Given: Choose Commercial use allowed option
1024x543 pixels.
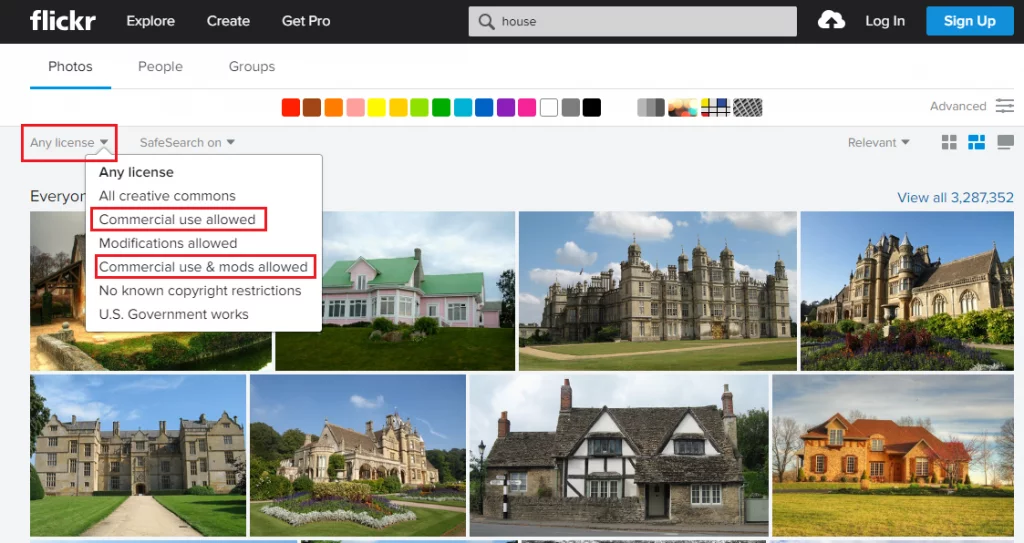Looking at the screenshot, I should coord(177,219).
